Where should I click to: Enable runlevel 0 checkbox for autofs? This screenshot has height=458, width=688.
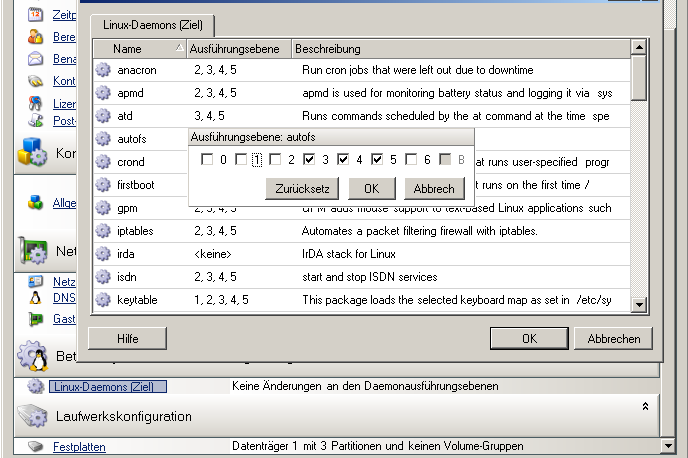click(x=207, y=159)
